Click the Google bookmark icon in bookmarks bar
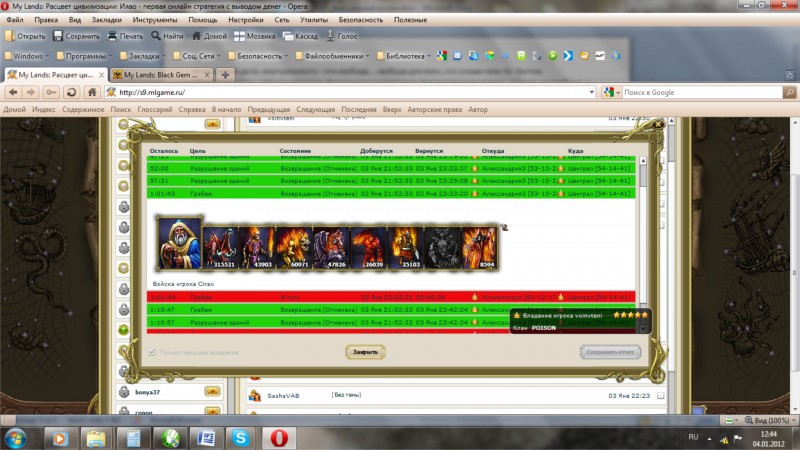Screen dimensions: 800x450 [x=442, y=56]
